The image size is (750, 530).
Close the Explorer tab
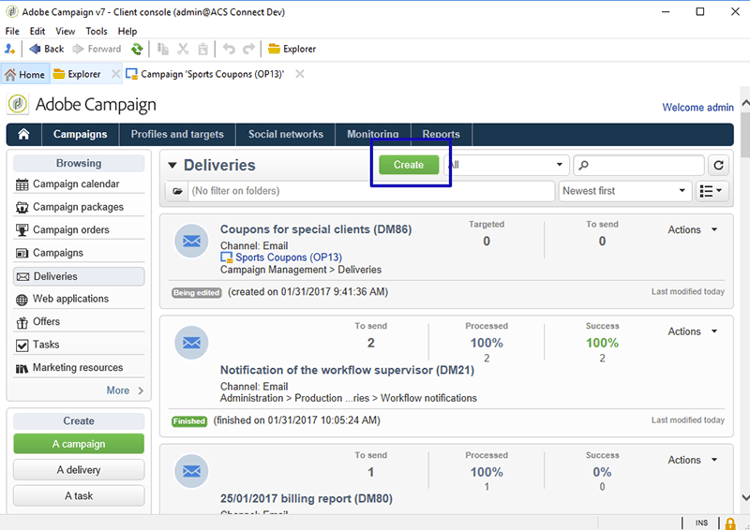point(115,74)
